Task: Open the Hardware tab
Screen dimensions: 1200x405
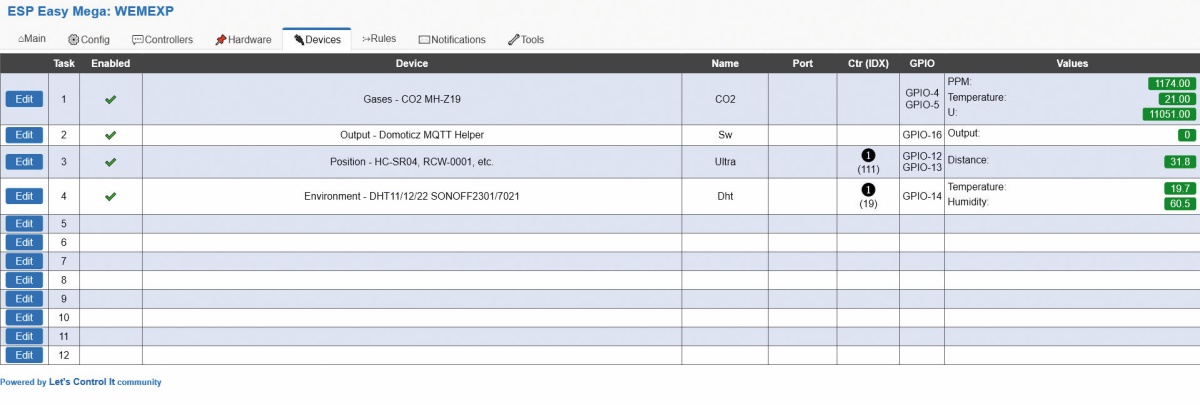Action: (243, 40)
